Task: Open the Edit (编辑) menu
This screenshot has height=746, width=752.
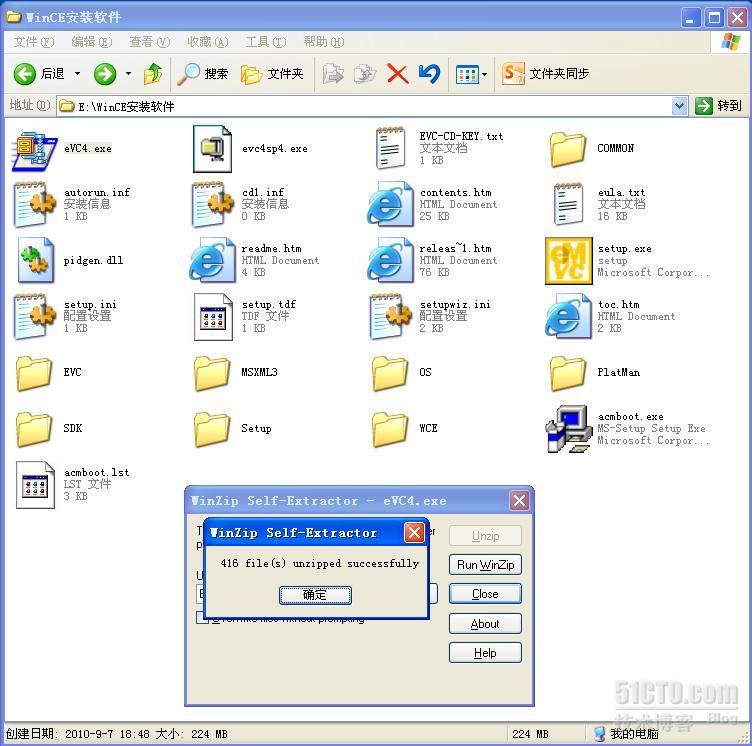Action: click(92, 42)
